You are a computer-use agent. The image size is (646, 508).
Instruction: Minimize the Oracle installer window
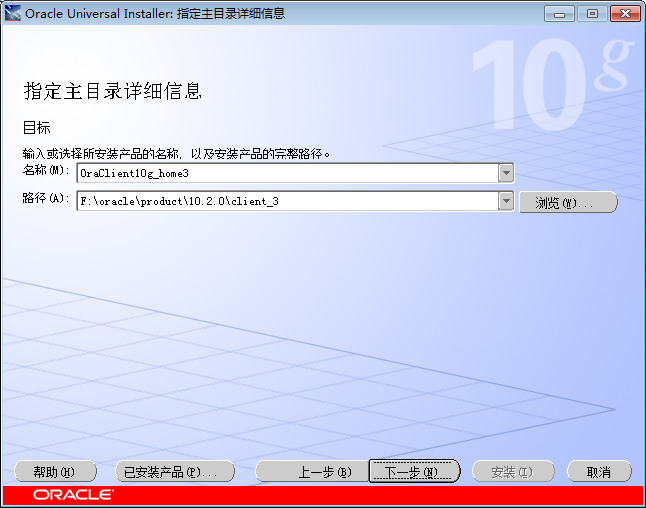click(x=559, y=14)
